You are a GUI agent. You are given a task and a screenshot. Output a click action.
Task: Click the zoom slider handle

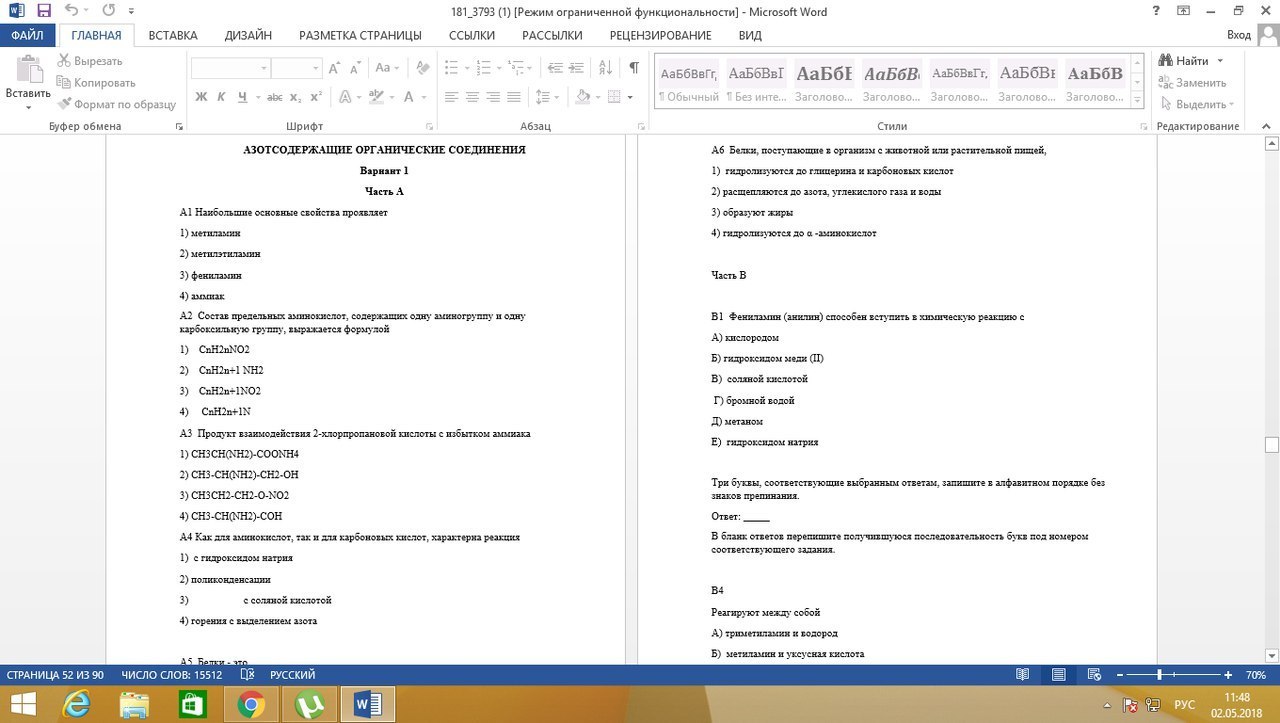tap(1159, 675)
